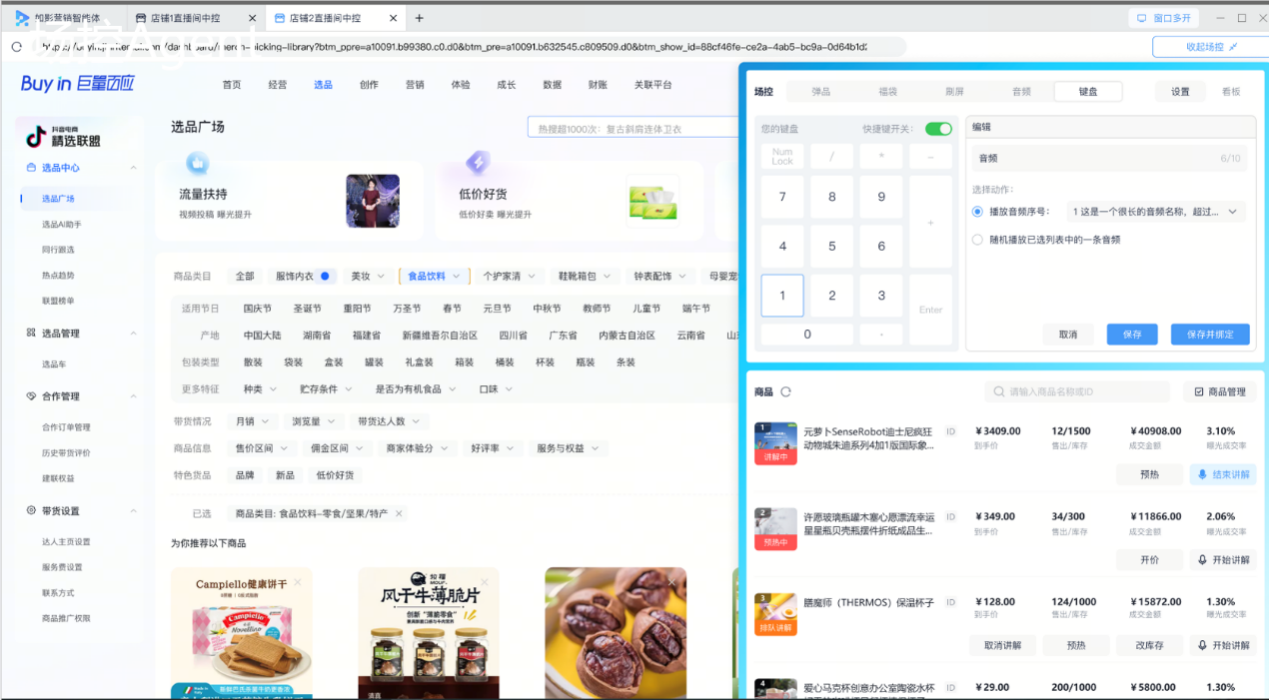
Task: Select the 播放音频序号 radio option
Action: [976, 211]
